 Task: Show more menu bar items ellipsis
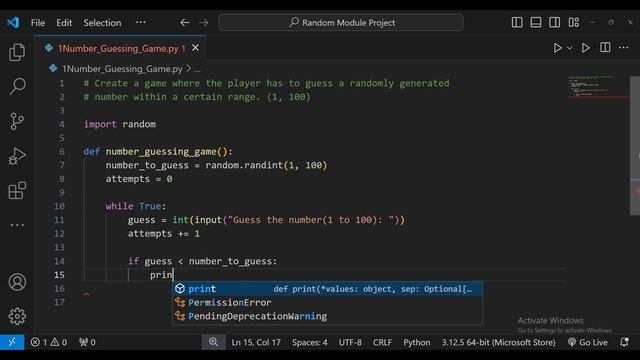tap(141, 22)
